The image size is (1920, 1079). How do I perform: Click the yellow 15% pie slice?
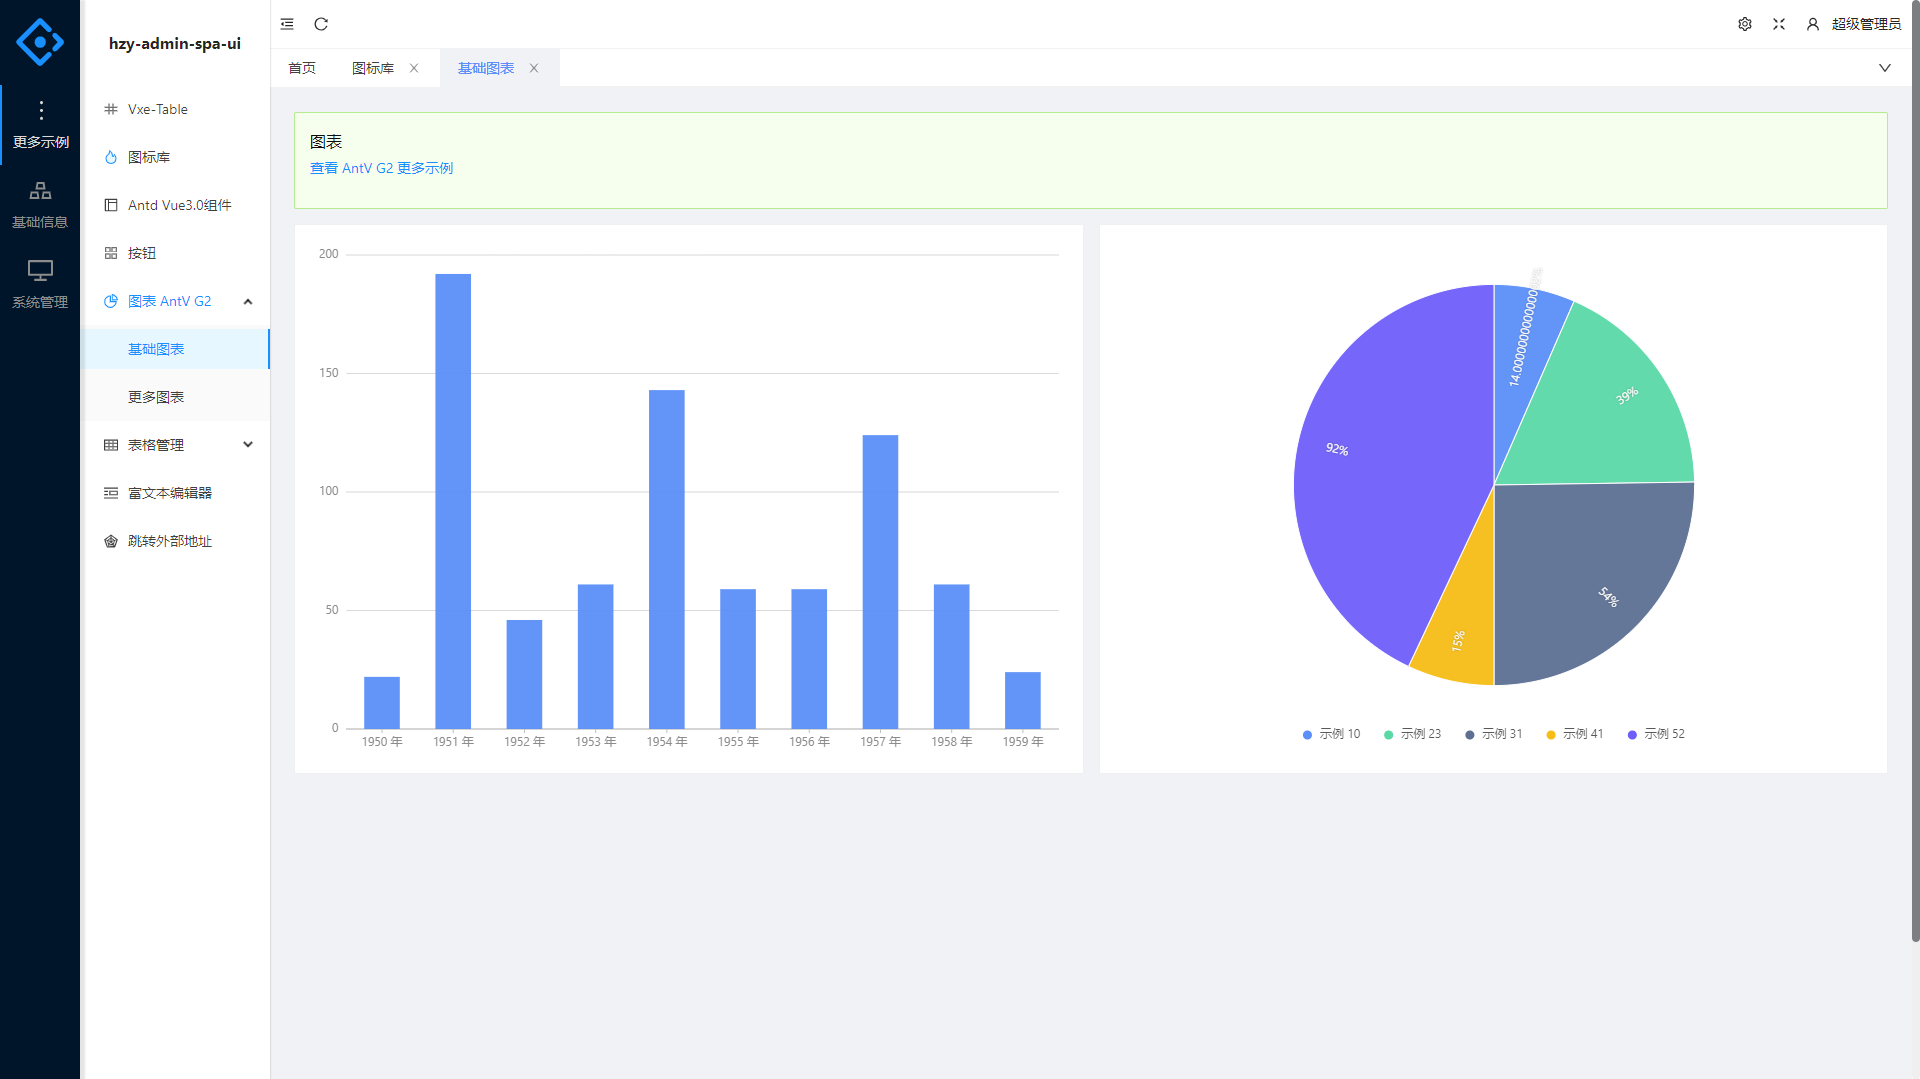coord(1459,642)
